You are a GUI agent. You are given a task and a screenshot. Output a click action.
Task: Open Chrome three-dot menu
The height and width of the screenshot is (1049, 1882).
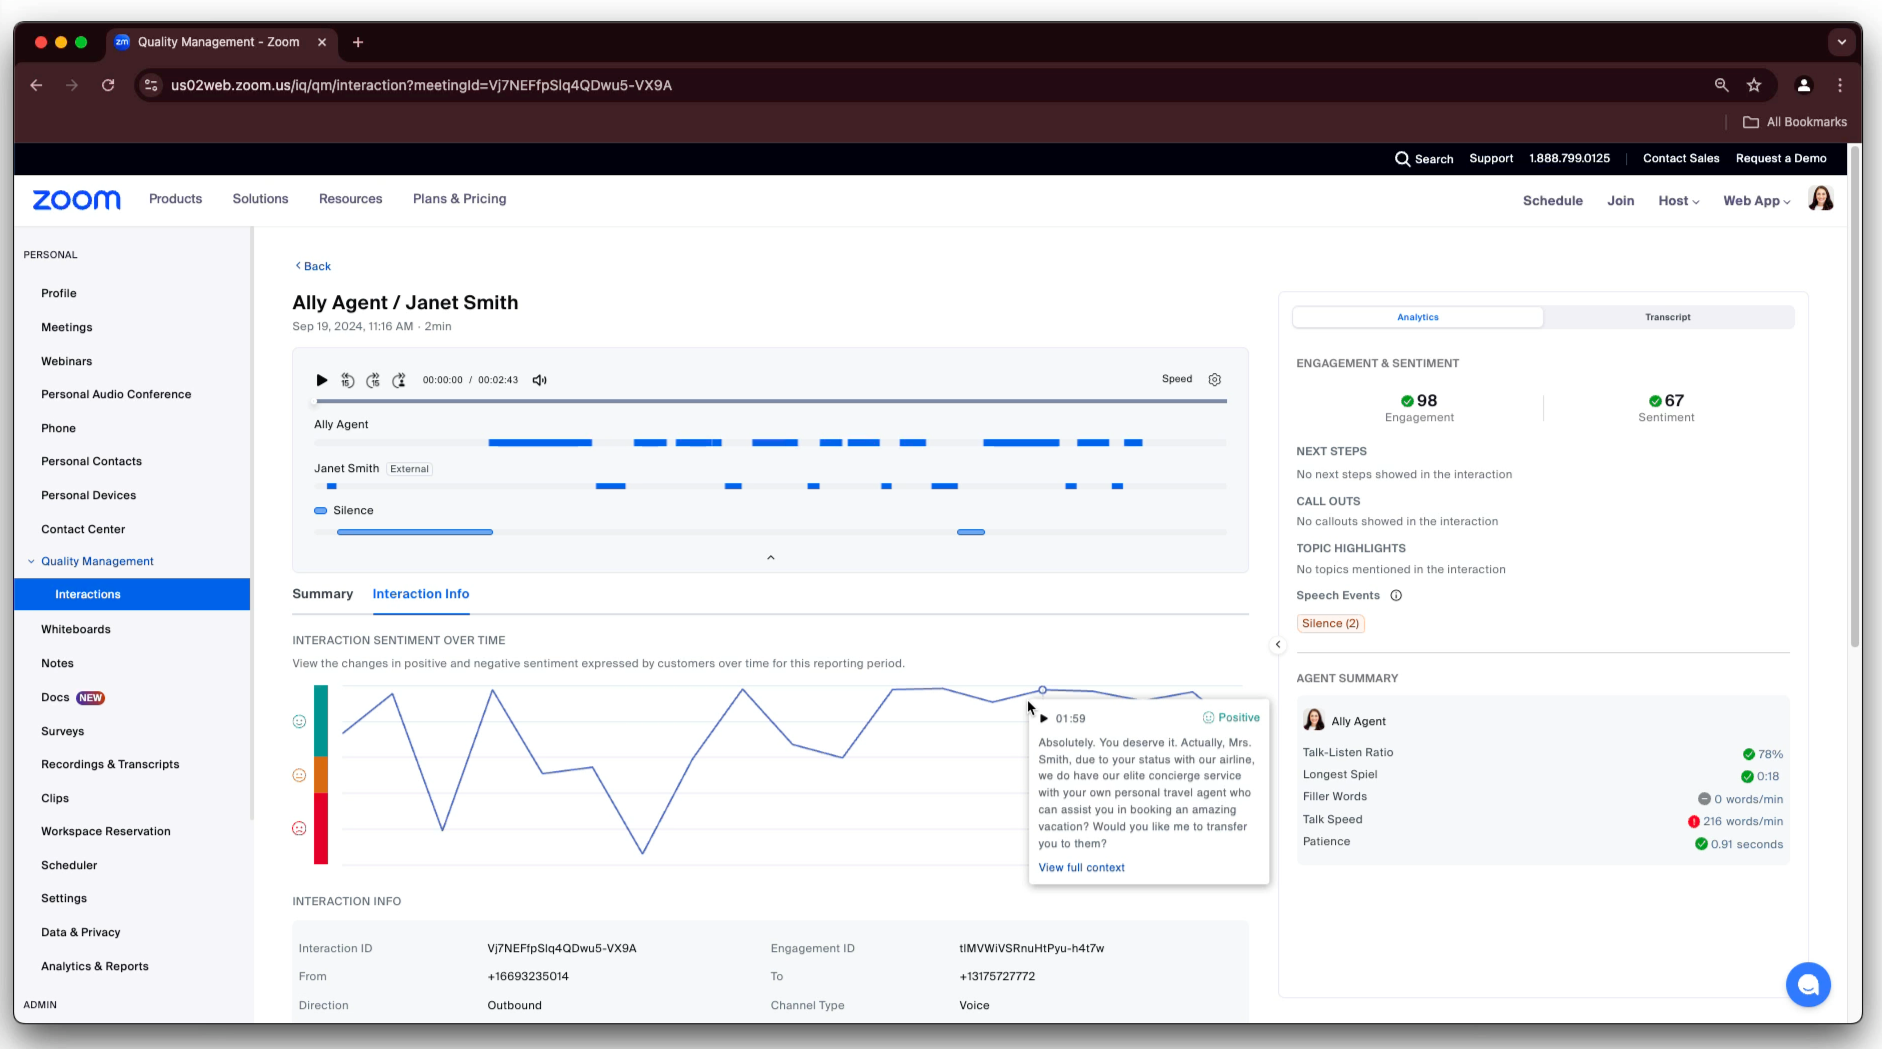coord(1840,86)
